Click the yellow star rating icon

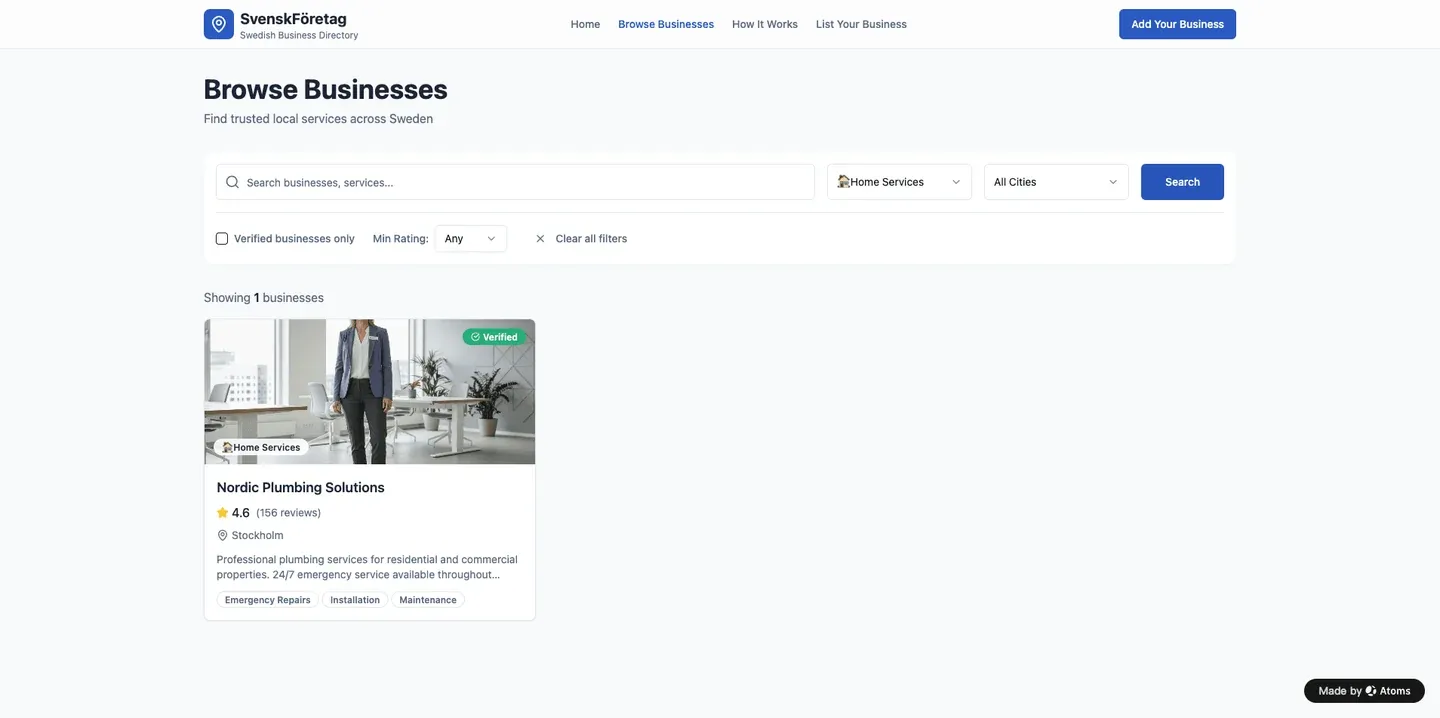(x=222, y=513)
